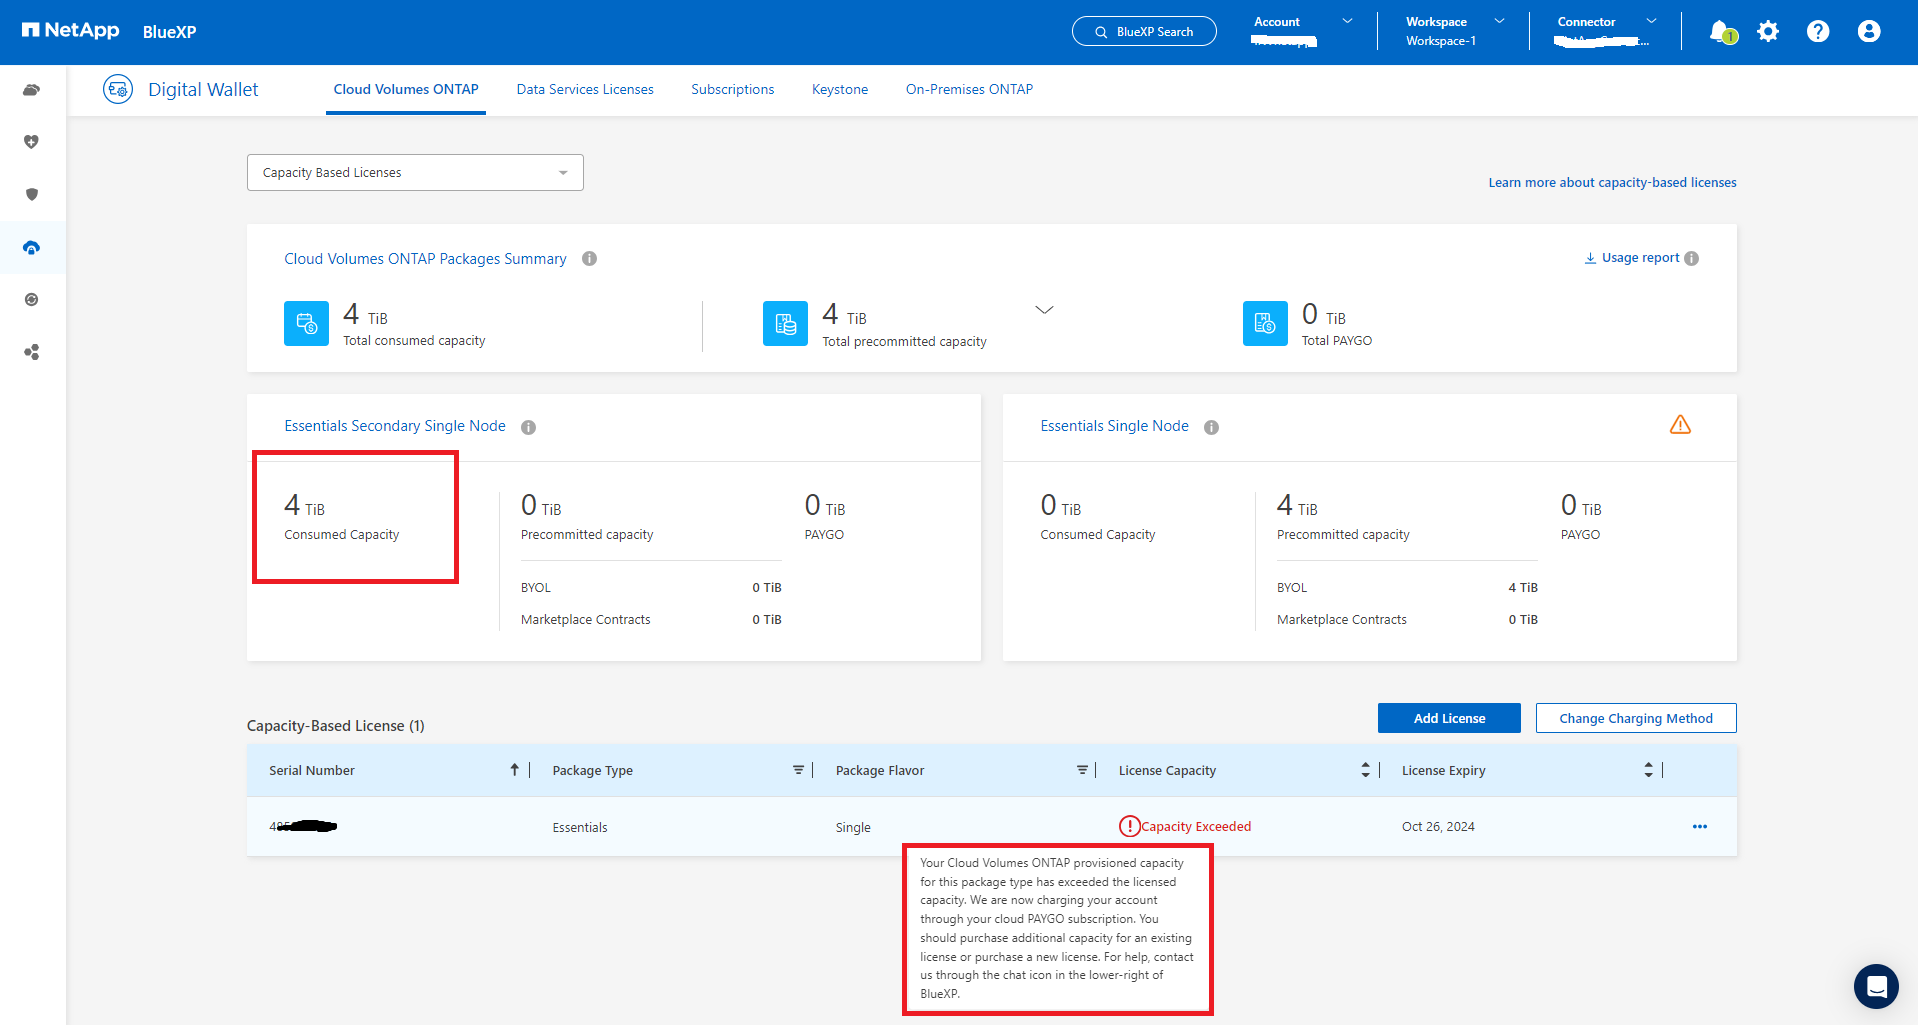
Task: Open the chat icon in lower-right corner
Action: click(1875, 987)
